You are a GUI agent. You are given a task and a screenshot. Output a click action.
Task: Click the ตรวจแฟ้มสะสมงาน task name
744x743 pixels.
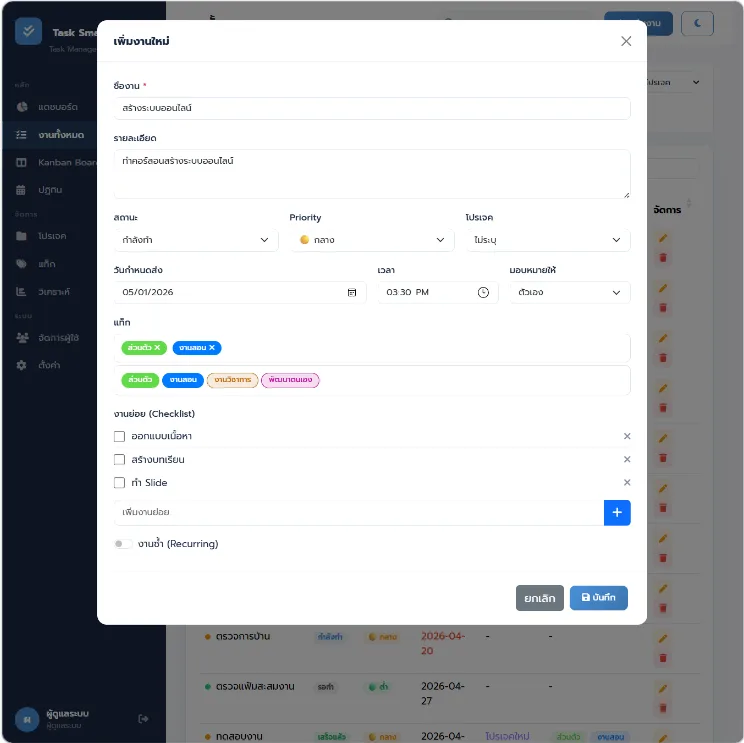pos(255,687)
